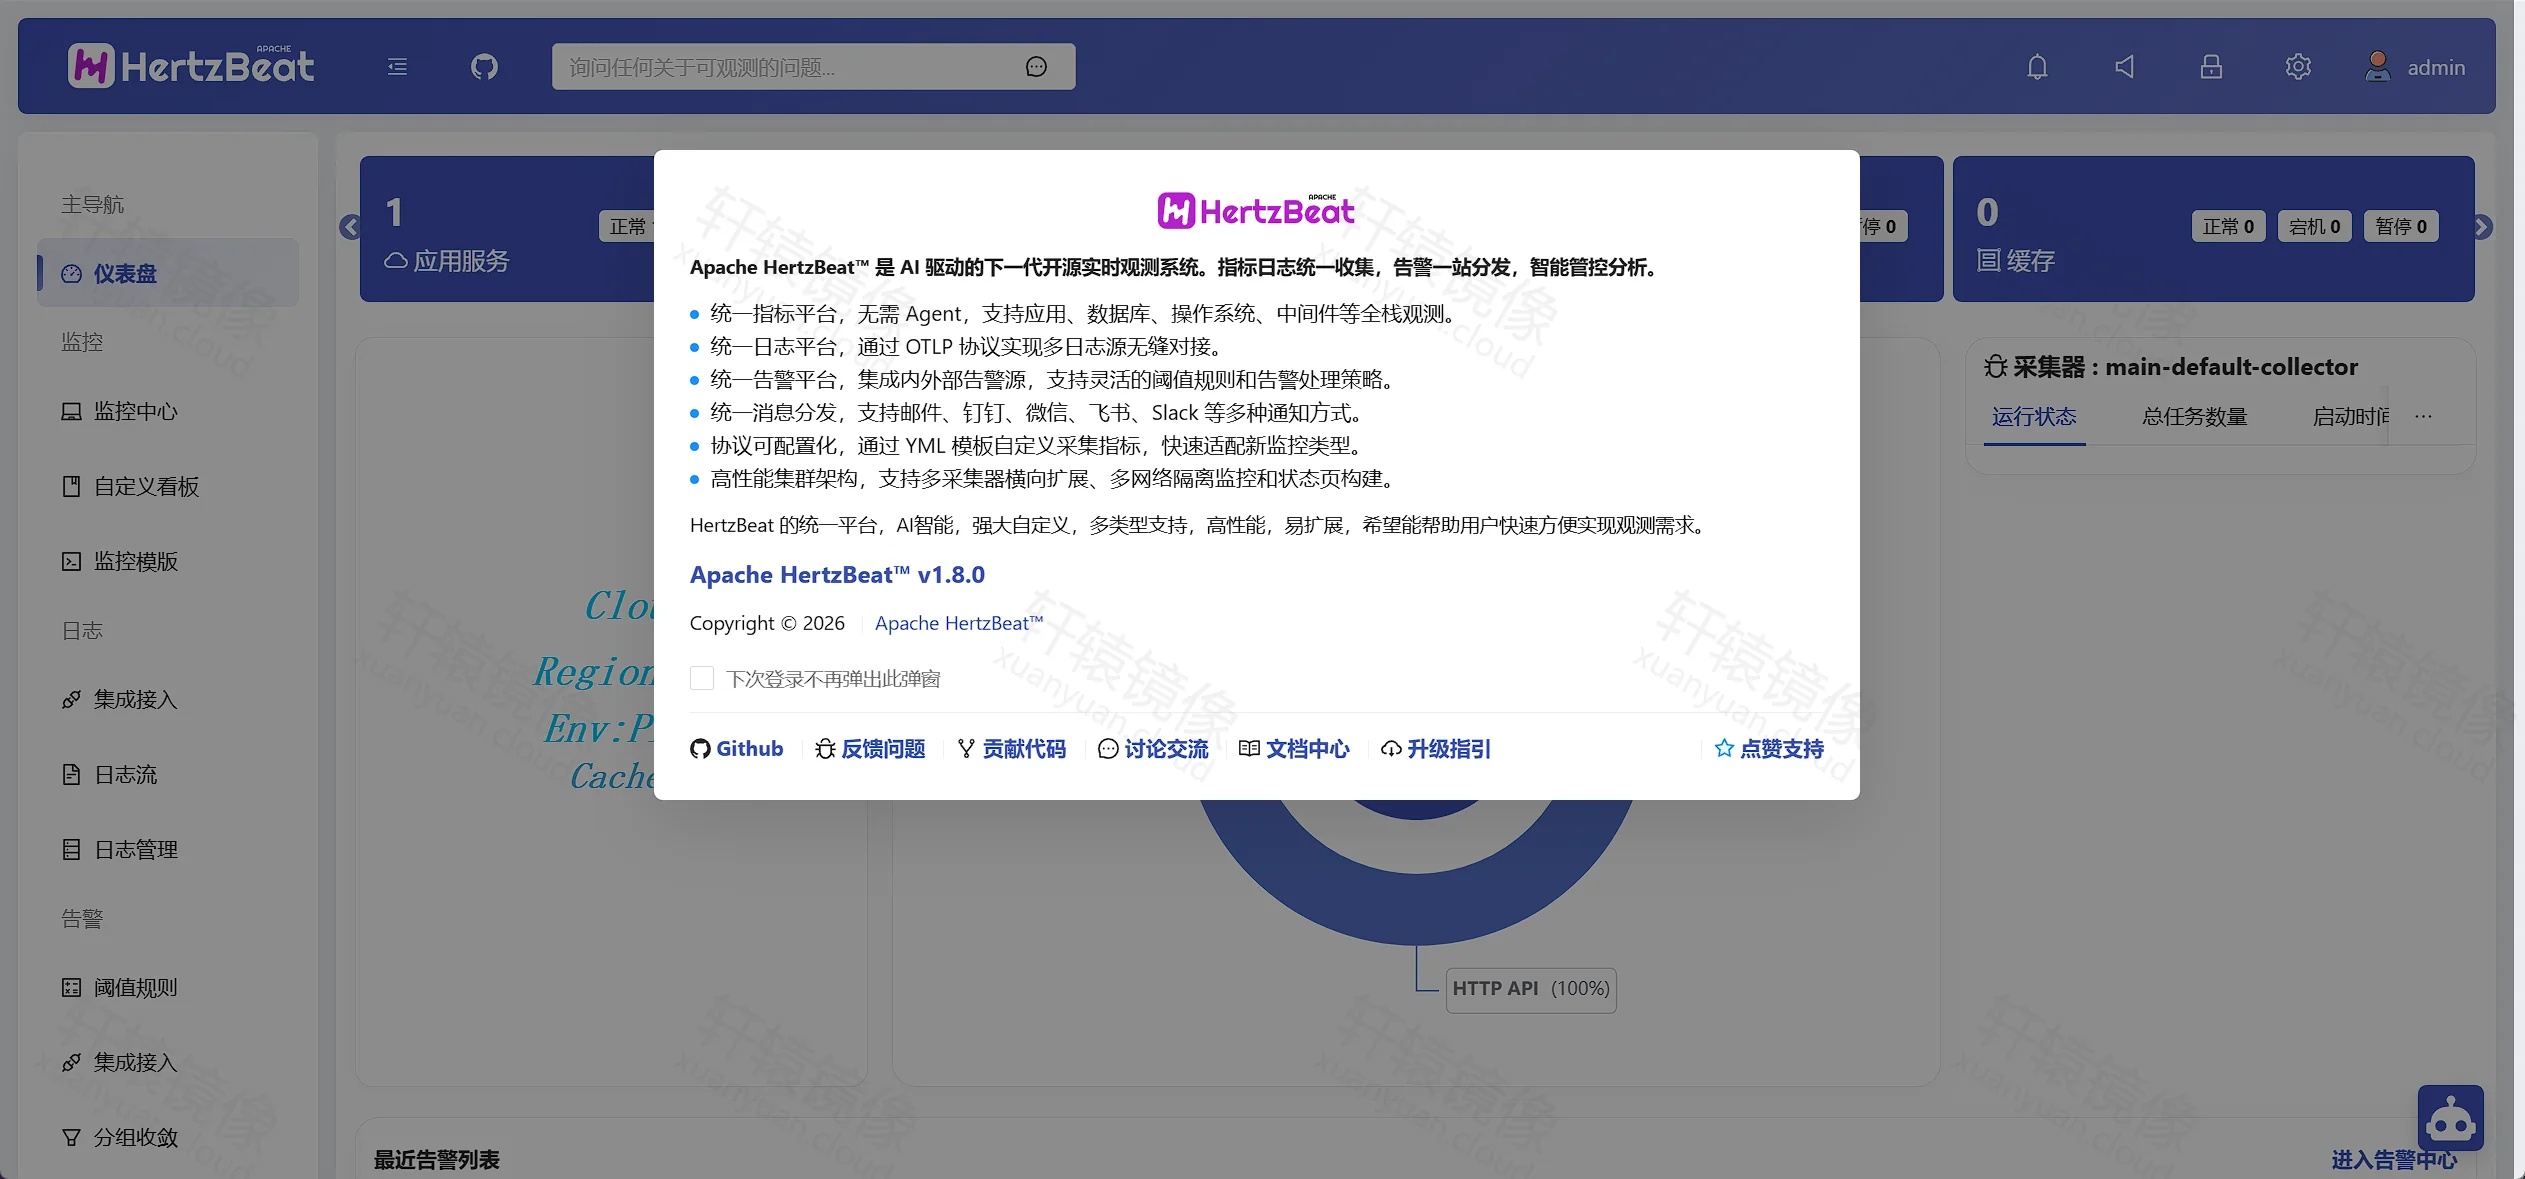This screenshot has width=2525, height=1179.
Task: Open 监控中心 in the sidebar
Action: 168,411
